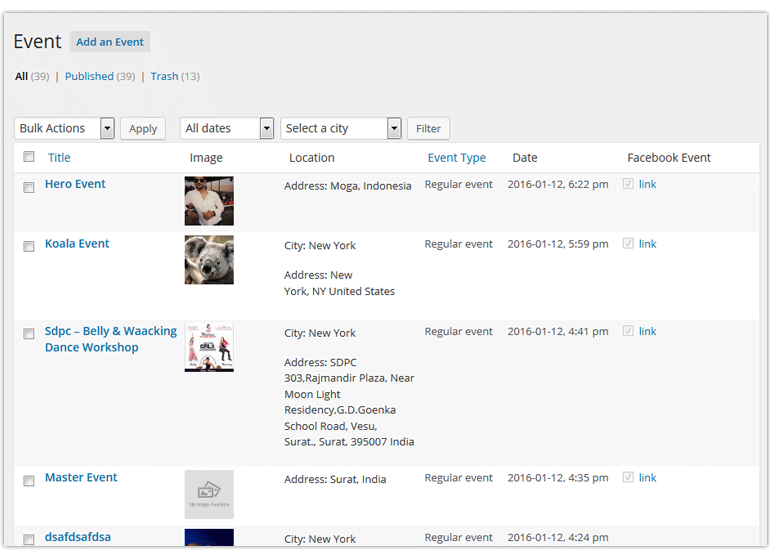
Task: Click the Date column header
Action: (525, 158)
